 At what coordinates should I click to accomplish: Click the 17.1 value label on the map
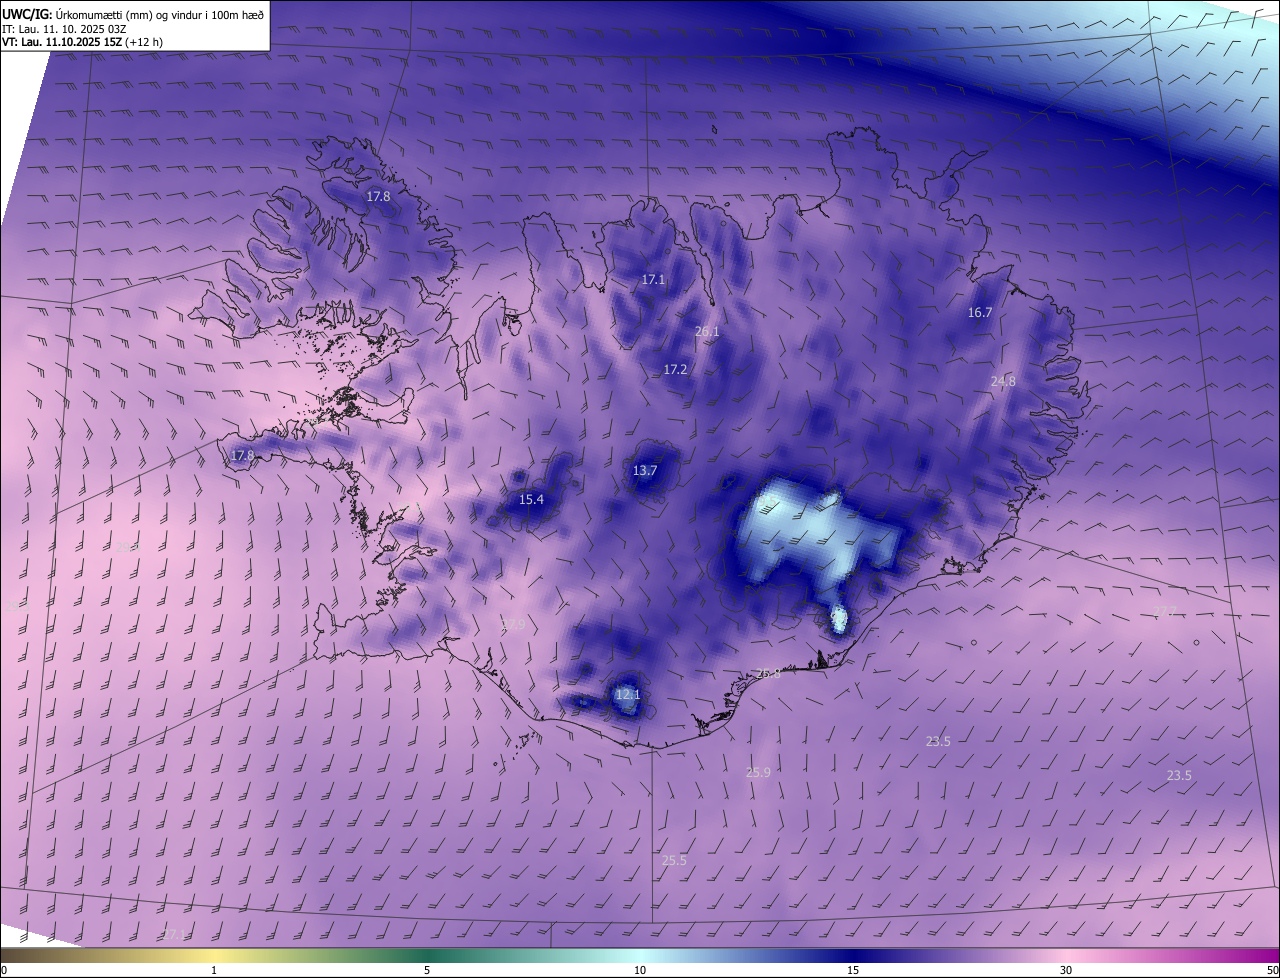pos(653,280)
